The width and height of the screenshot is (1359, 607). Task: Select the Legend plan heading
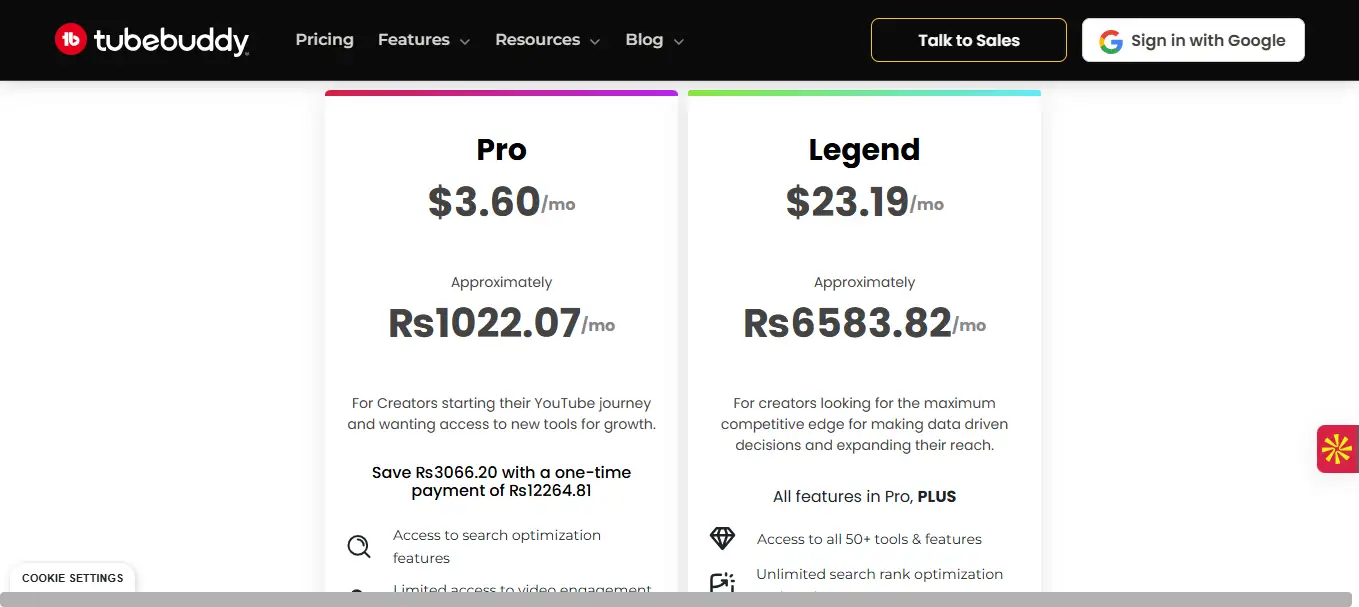click(x=864, y=150)
